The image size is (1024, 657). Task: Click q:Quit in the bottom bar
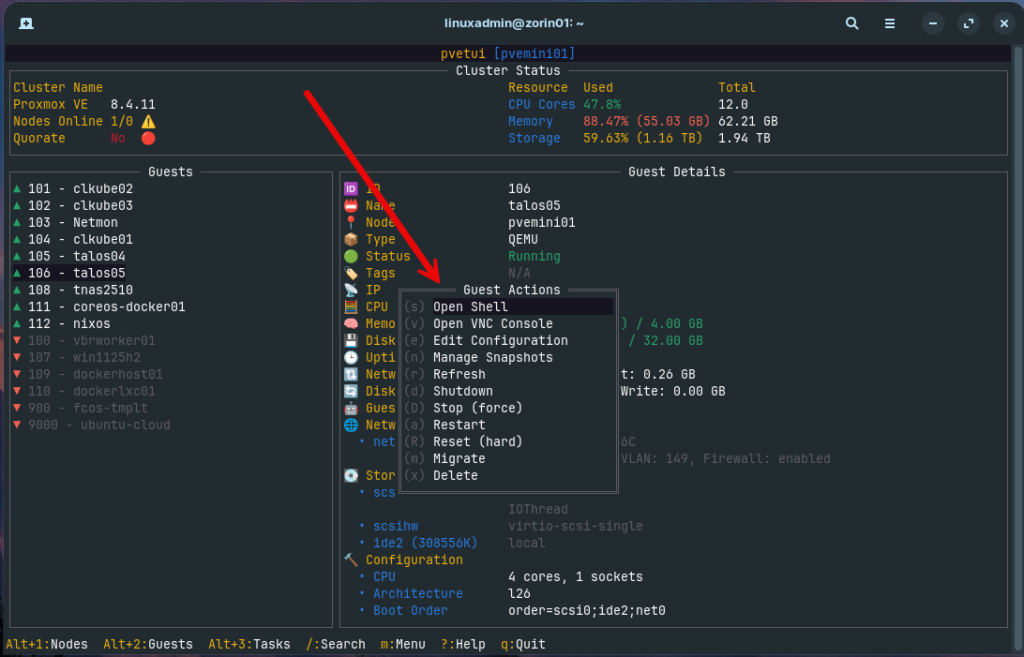point(521,644)
